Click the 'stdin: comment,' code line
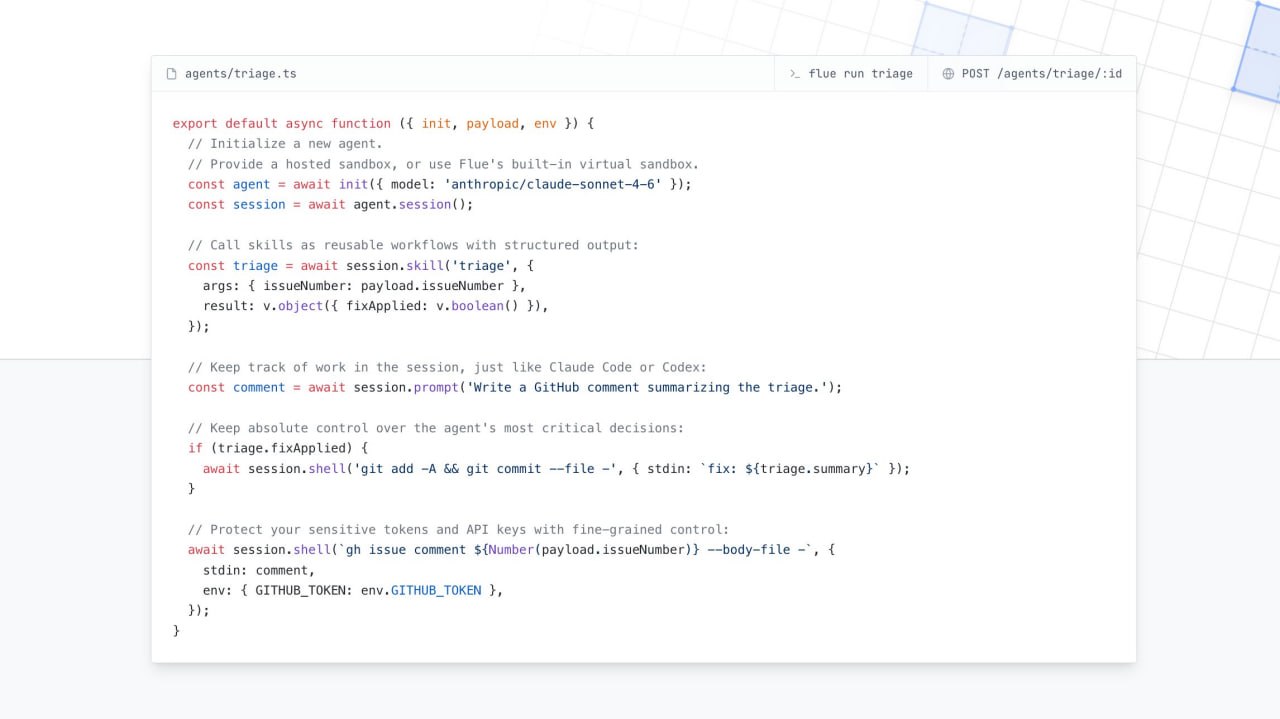1280x719 pixels. 259,570
